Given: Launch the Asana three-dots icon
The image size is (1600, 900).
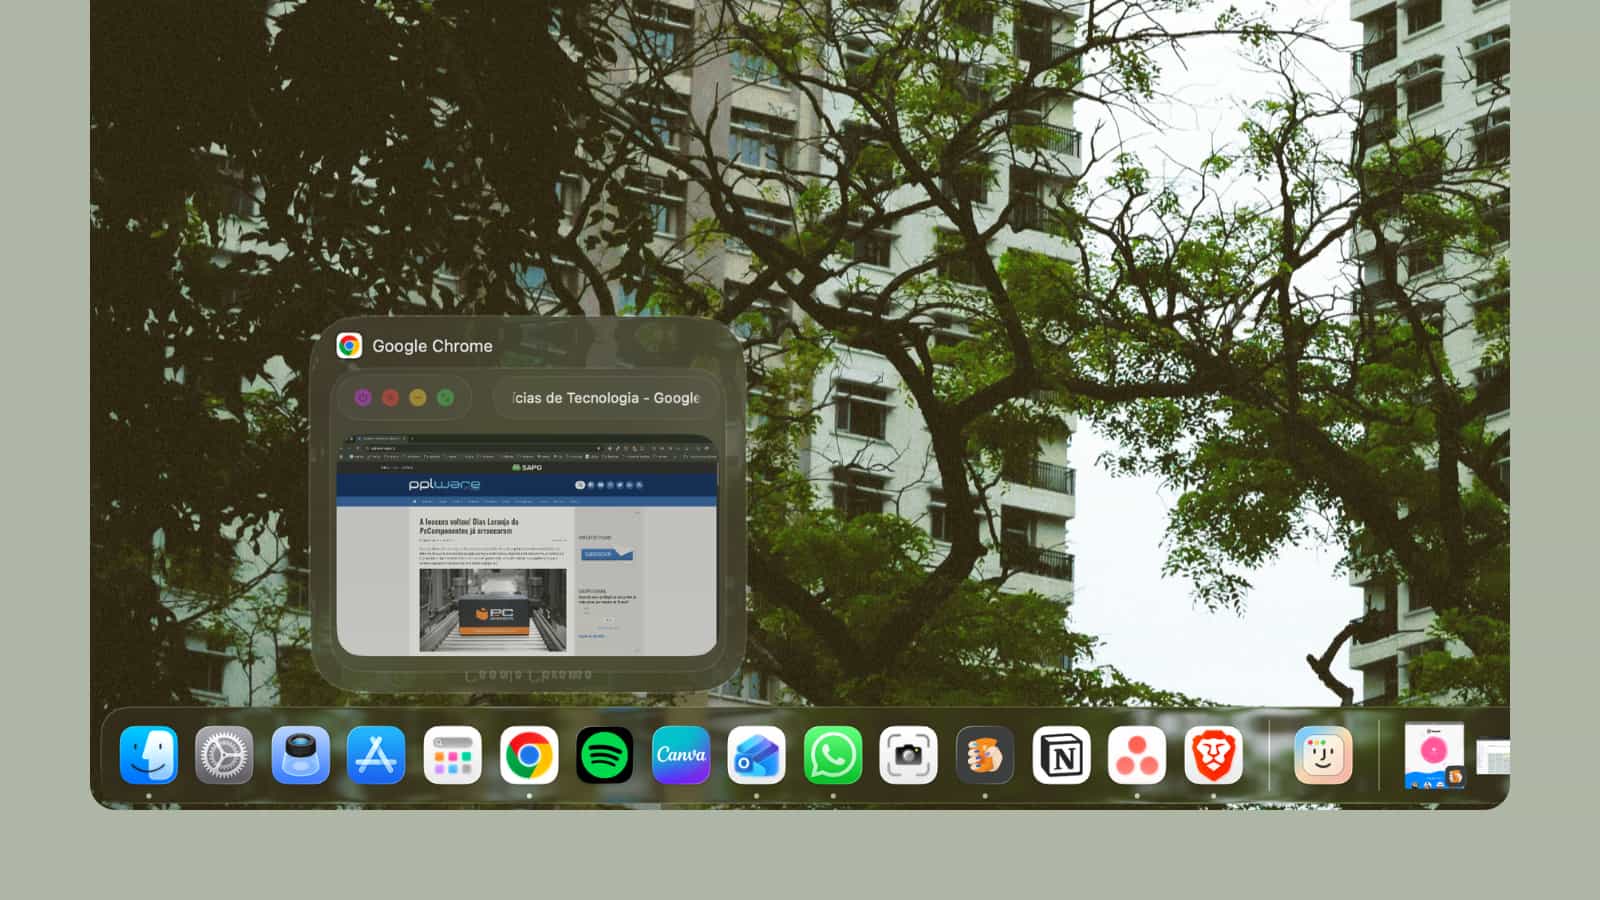Looking at the screenshot, I should (x=1137, y=755).
